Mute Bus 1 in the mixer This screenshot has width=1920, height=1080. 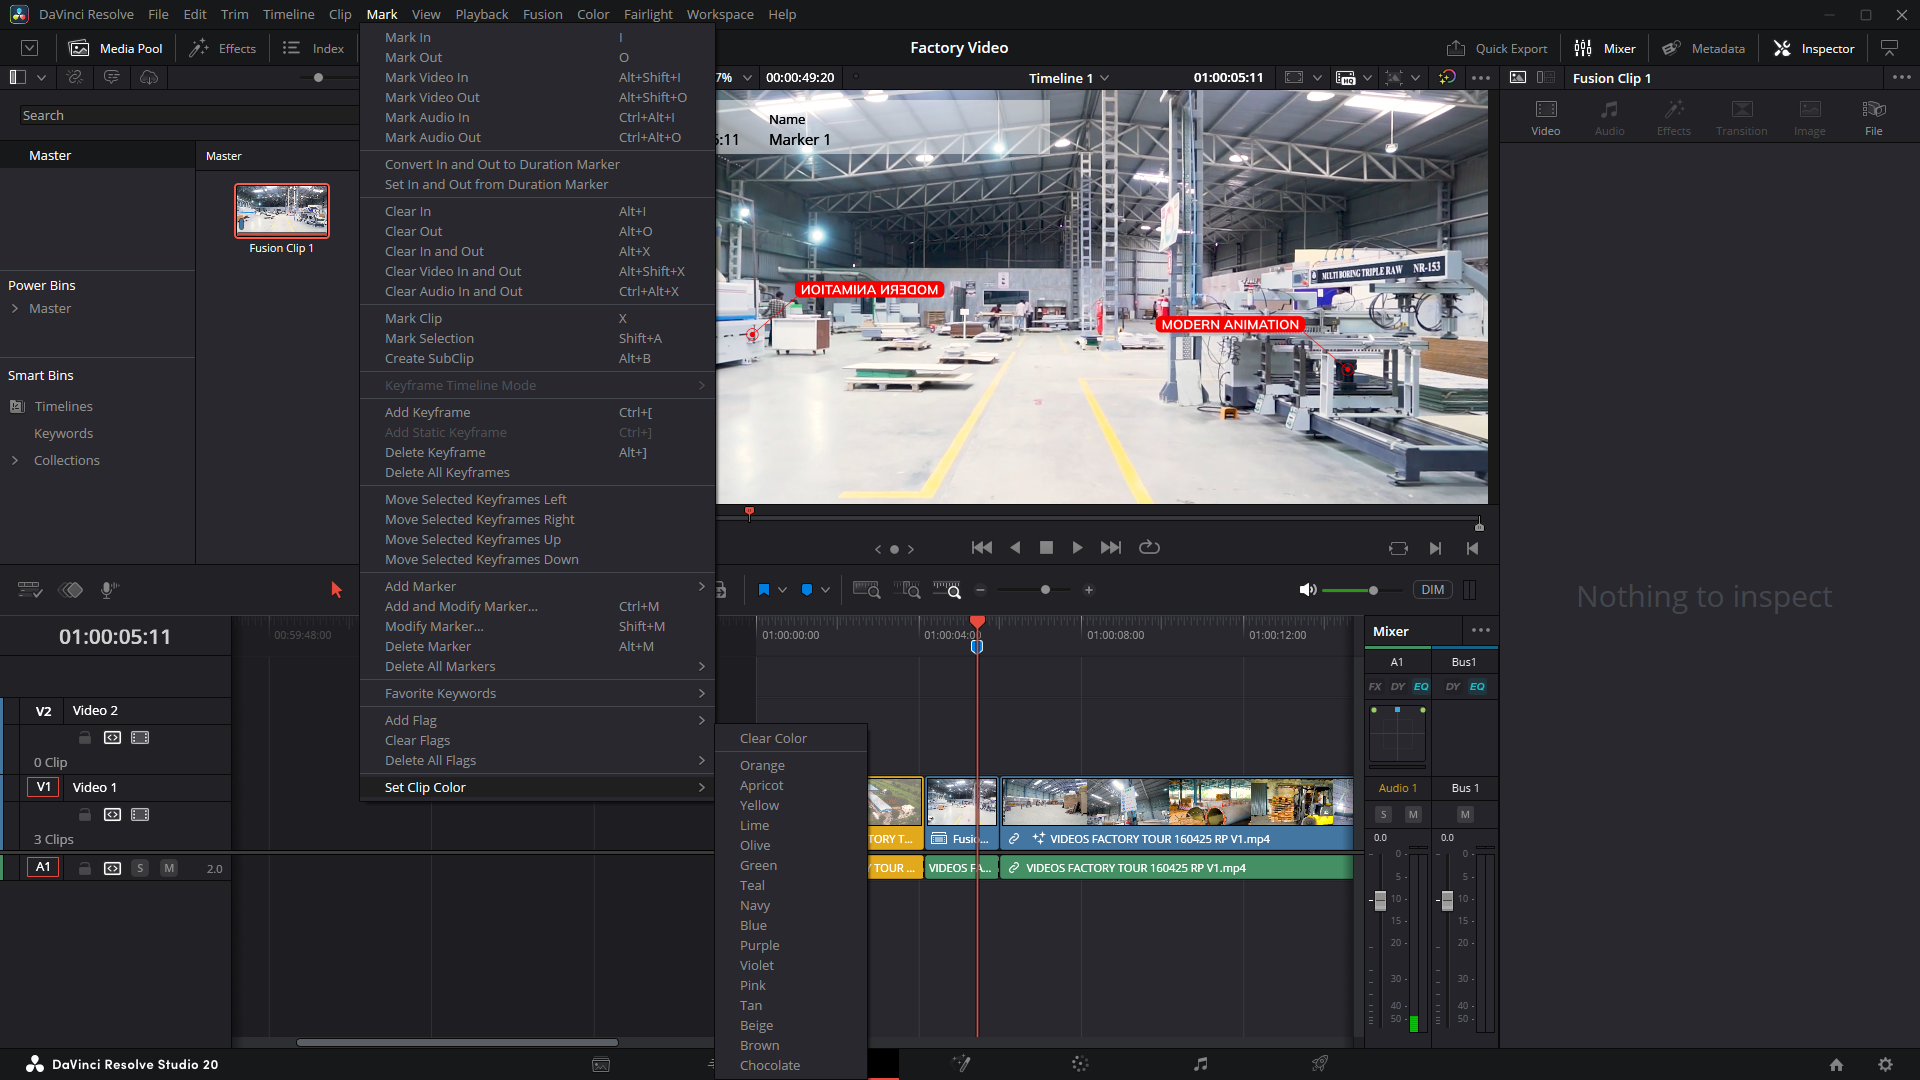tap(1465, 815)
